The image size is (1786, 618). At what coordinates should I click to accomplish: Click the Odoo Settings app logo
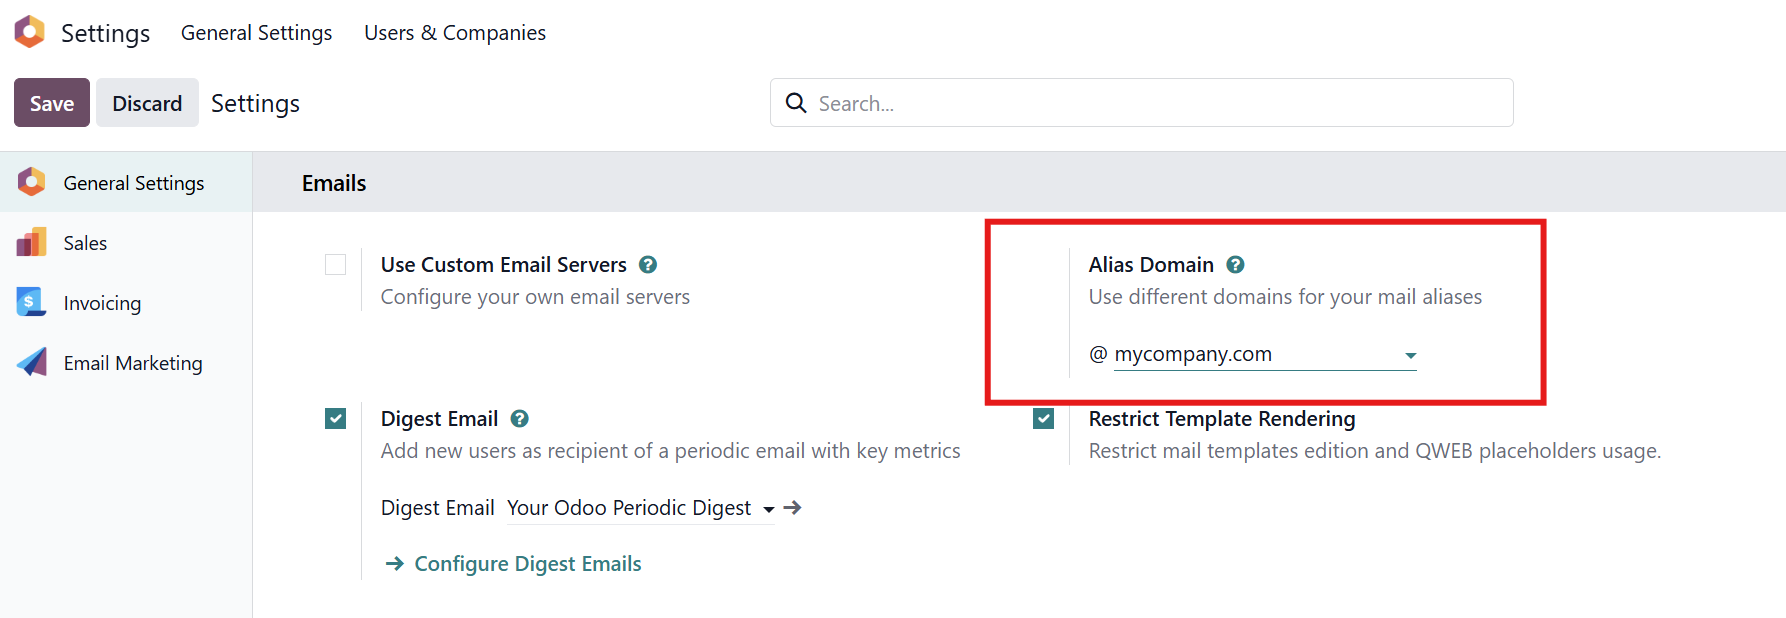[x=30, y=32]
